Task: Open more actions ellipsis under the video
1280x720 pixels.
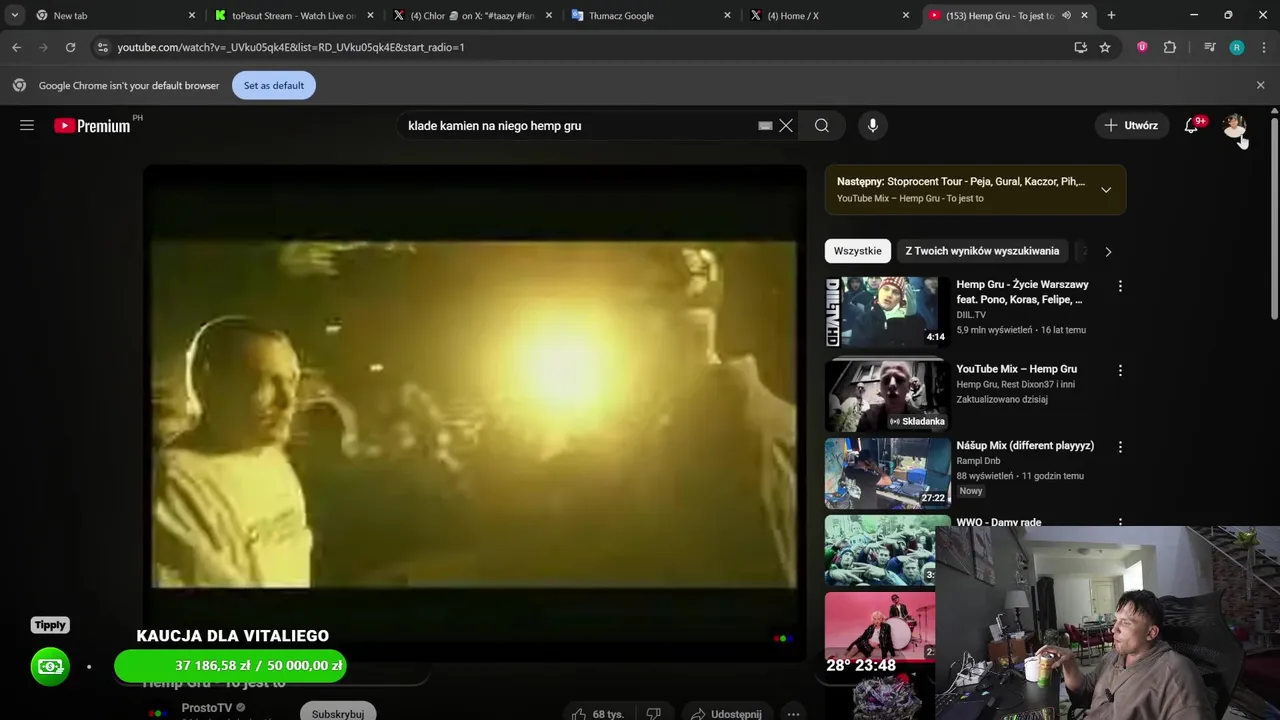Action: pyautogui.click(x=793, y=713)
